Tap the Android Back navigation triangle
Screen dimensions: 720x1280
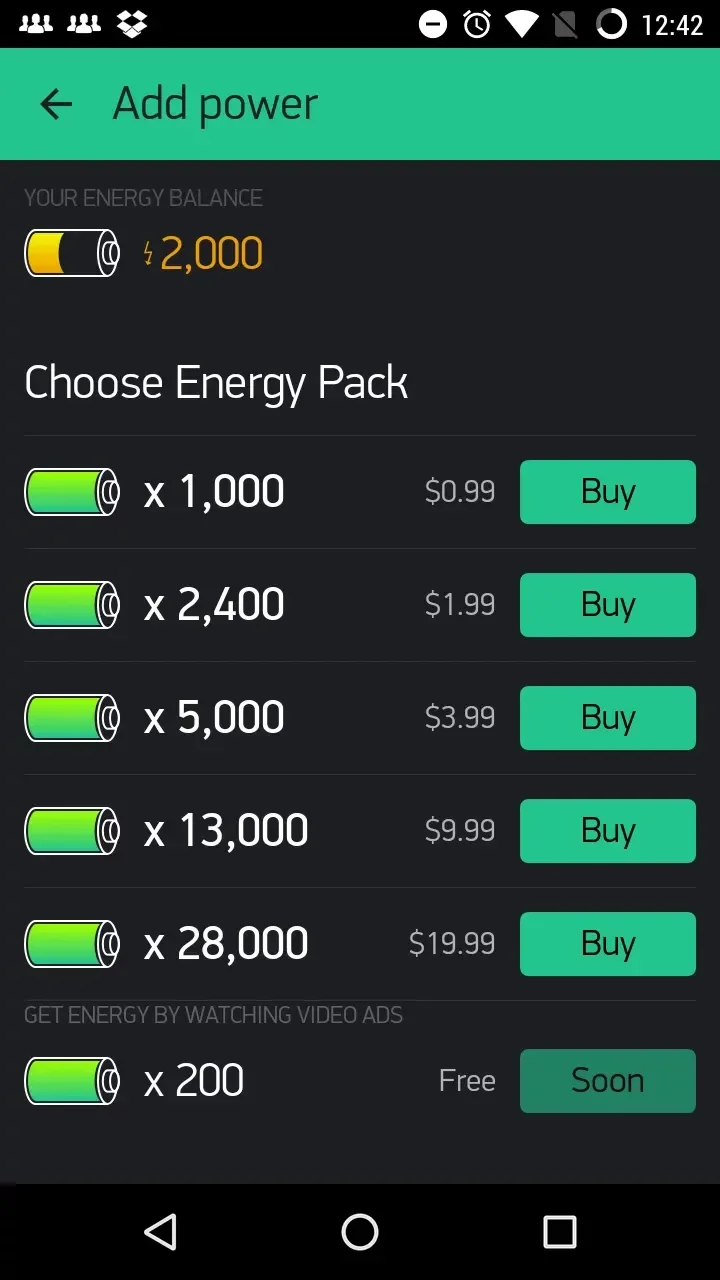click(x=160, y=1232)
